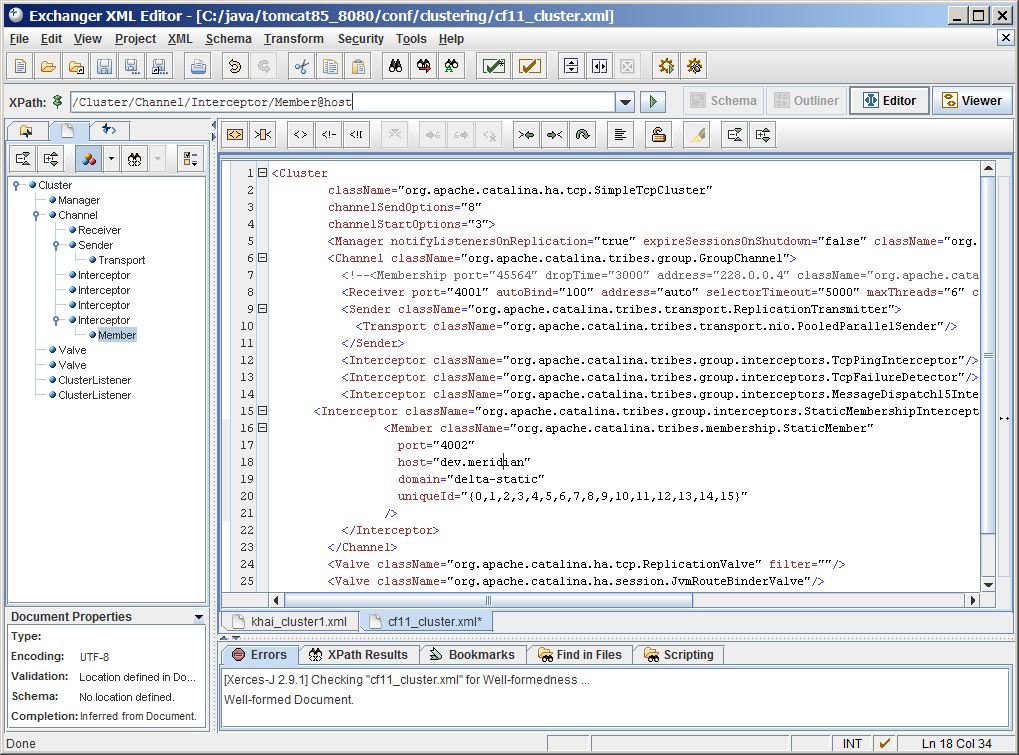
Task: Open a file using the Open folder icon
Action: pos(47,65)
